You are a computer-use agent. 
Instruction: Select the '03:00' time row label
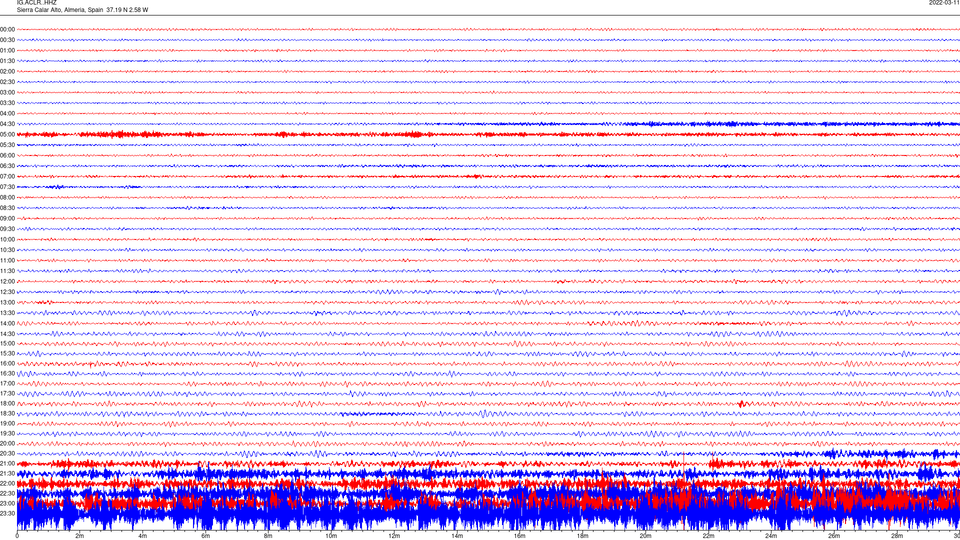pos(7,92)
